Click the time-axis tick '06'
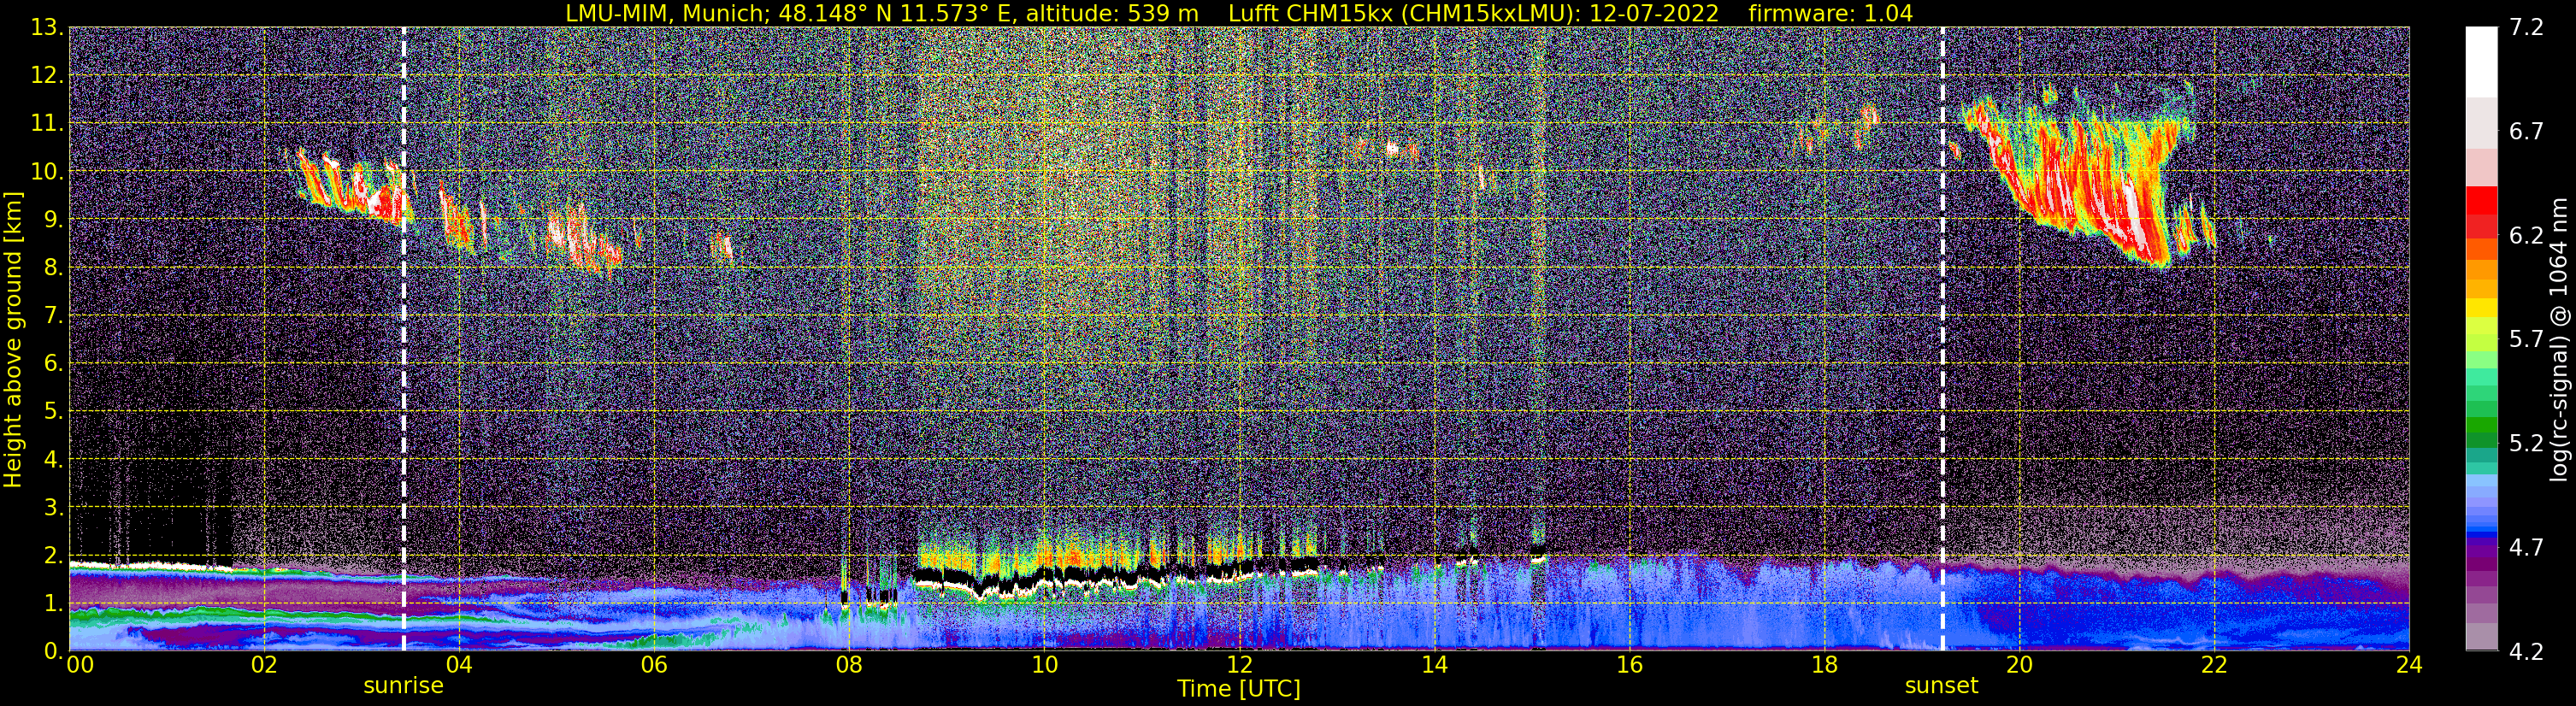Viewport: 2576px width, 706px height. pos(653,665)
